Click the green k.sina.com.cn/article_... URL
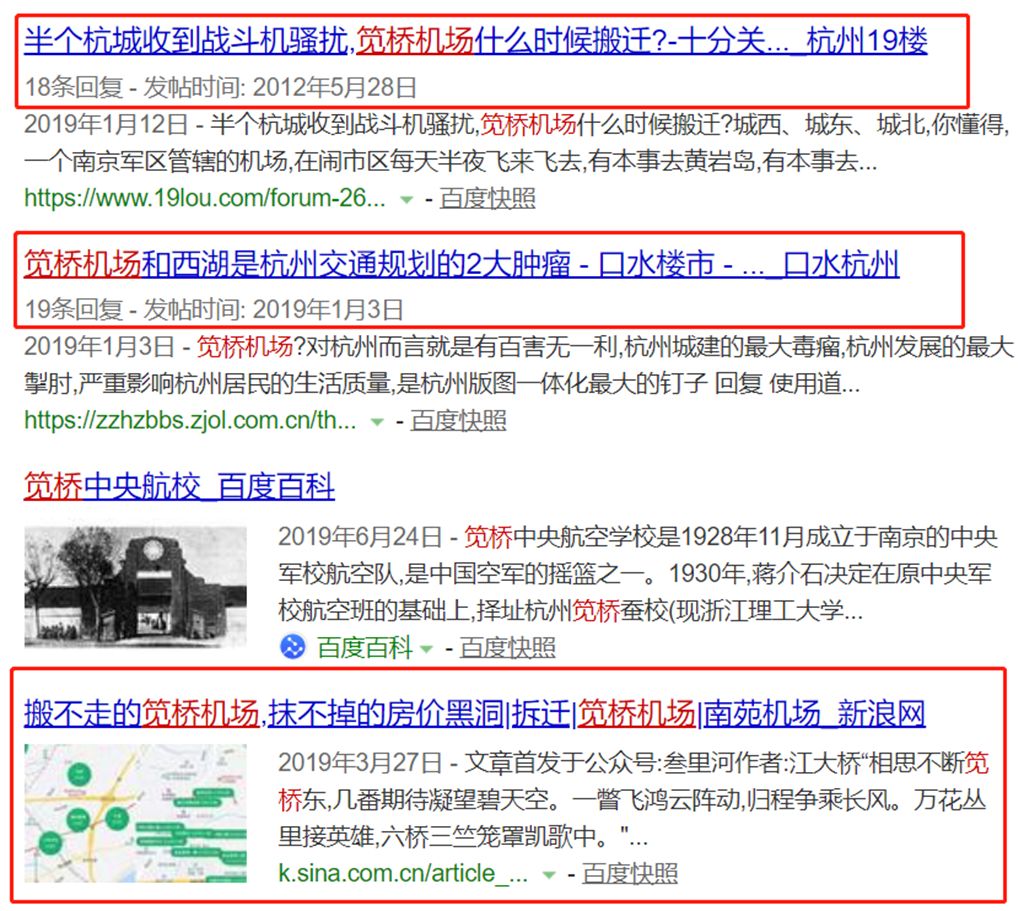 (x=403, y=874)
